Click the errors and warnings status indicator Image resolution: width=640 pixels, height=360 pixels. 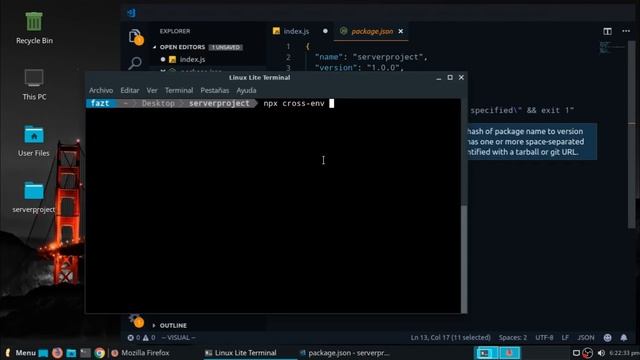(141, 338)
